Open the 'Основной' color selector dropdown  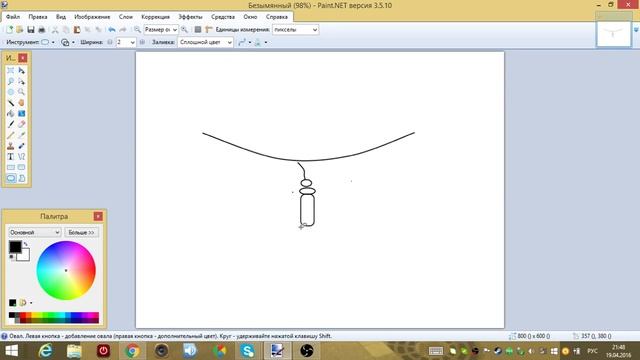(x=35, y=232)
